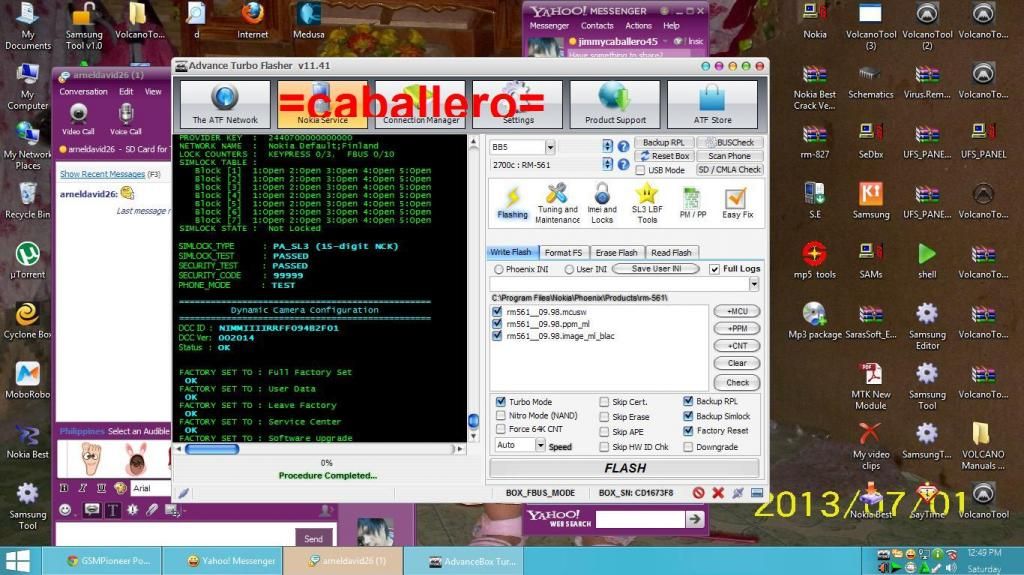
Task: Select the Flashing lightning icon
Action: 512,201
